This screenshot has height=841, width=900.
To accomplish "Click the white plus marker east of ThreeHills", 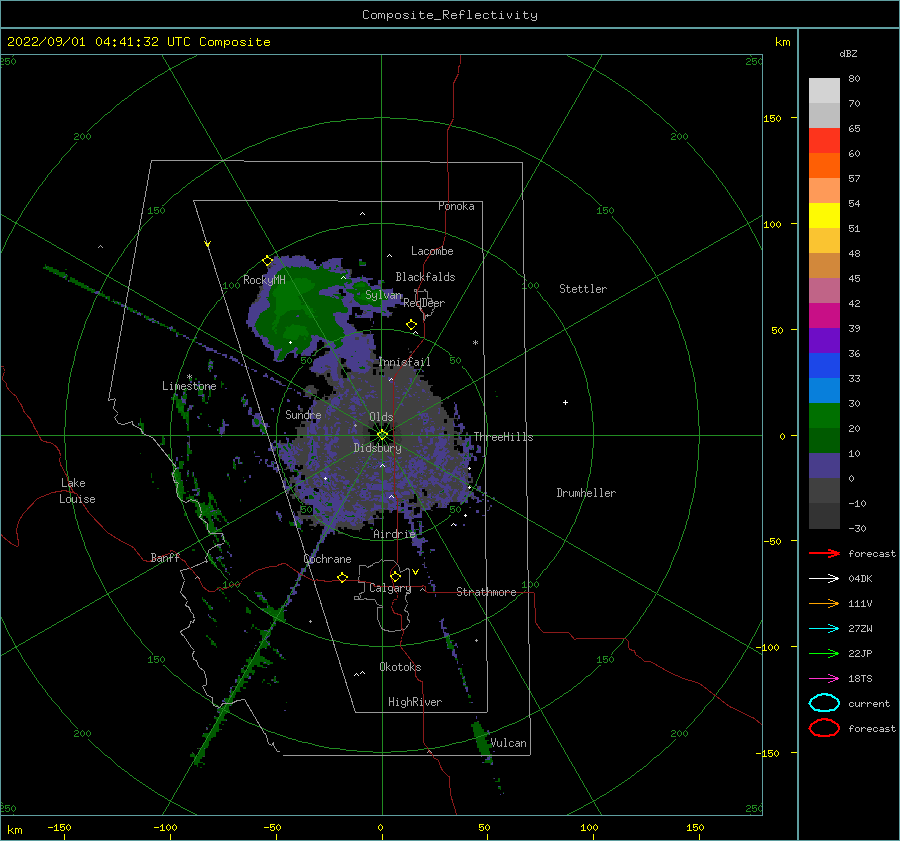I will tap(565, 402).
